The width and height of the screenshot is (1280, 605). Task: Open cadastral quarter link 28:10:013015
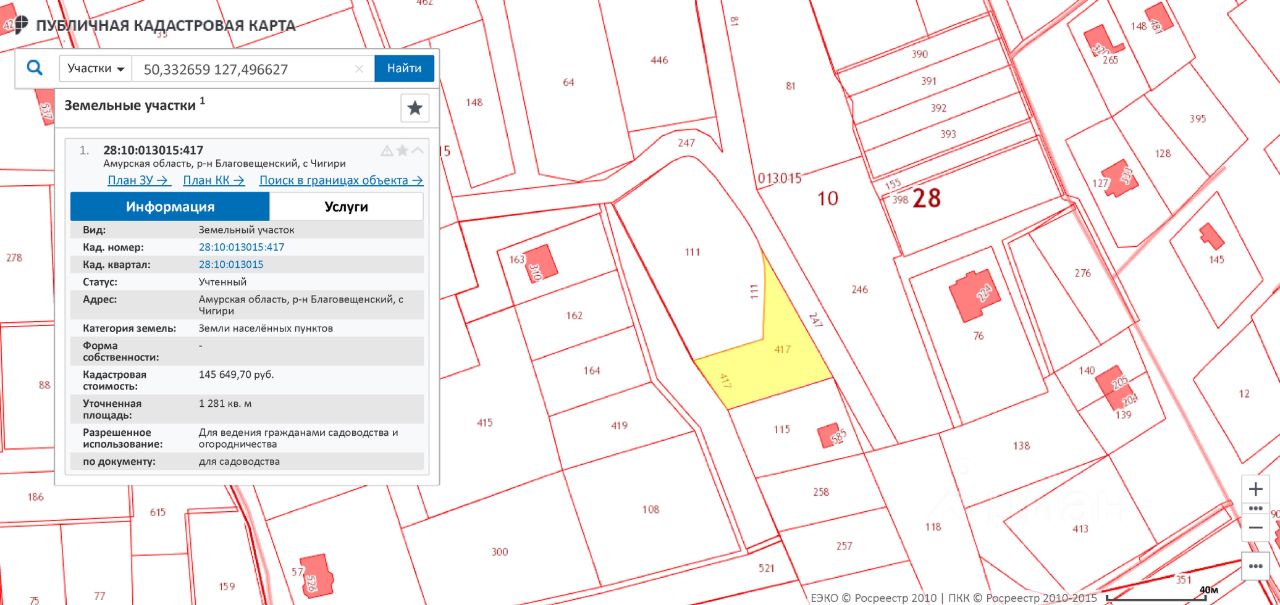tap(231, 264)
